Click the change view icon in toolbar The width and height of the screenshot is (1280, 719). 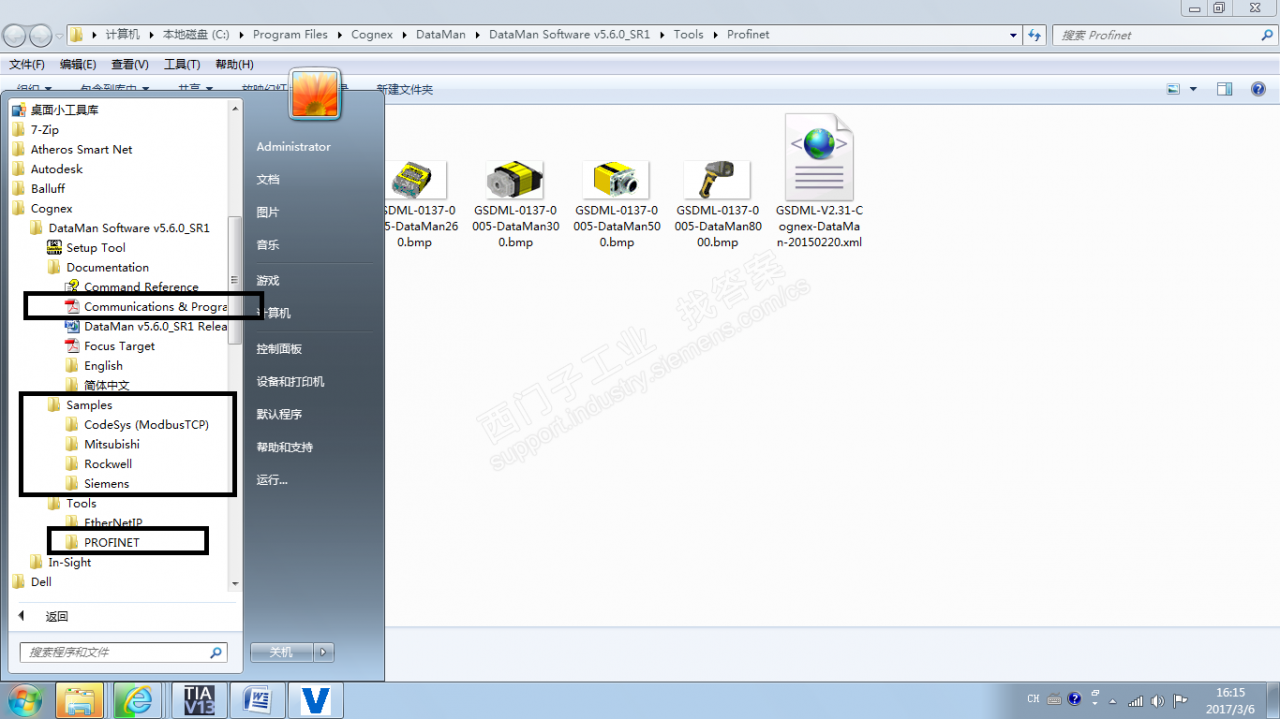[x=1174, y=89]
